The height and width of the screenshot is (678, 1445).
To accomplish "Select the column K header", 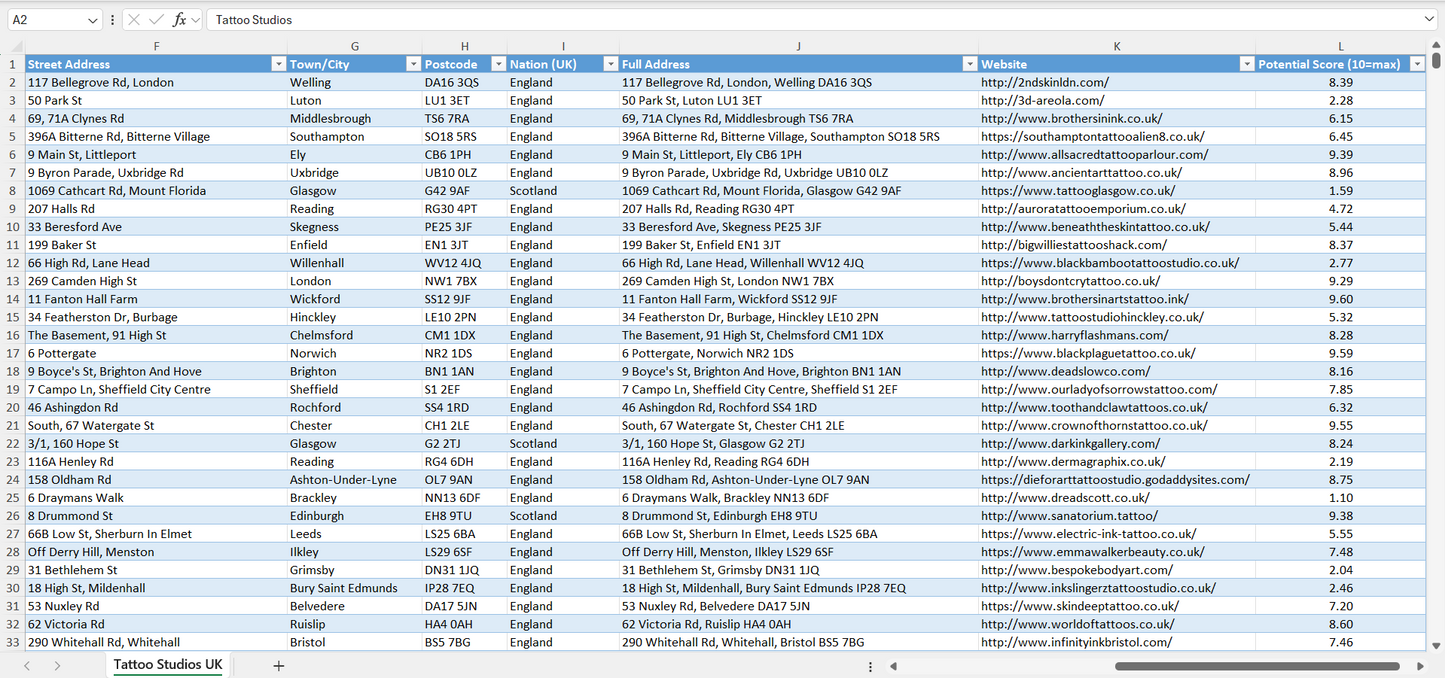I will point(1116,46).
